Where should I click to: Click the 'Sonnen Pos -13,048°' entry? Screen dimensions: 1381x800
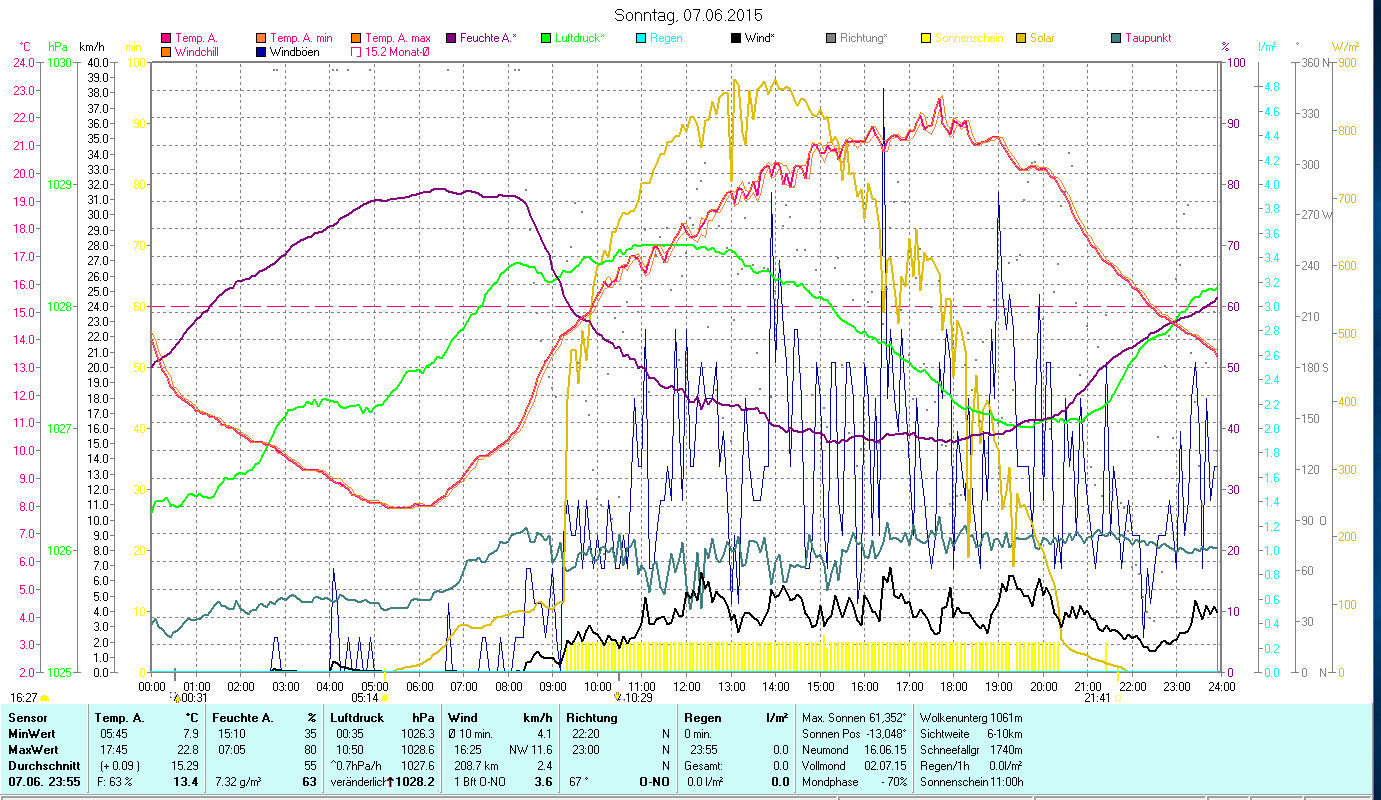pyautogui.click(x=854, y=733)
